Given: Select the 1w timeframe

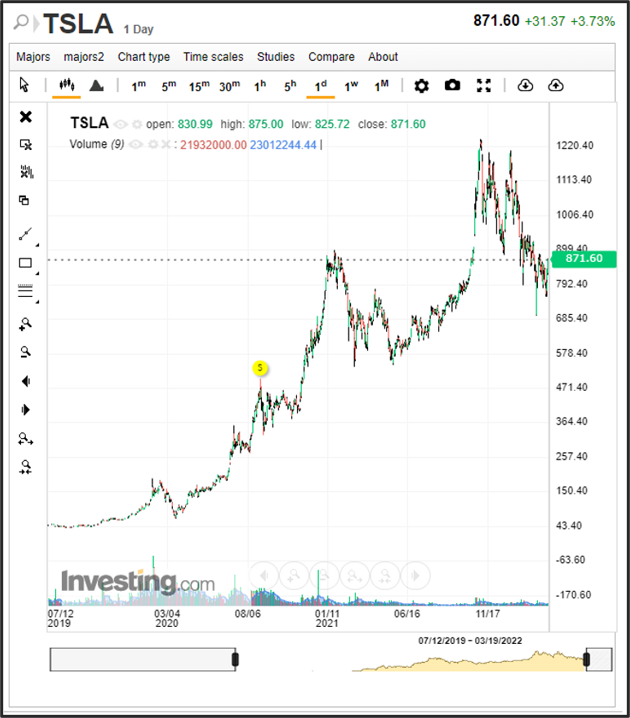Looking at the screenshot, I should coord(351,86).
